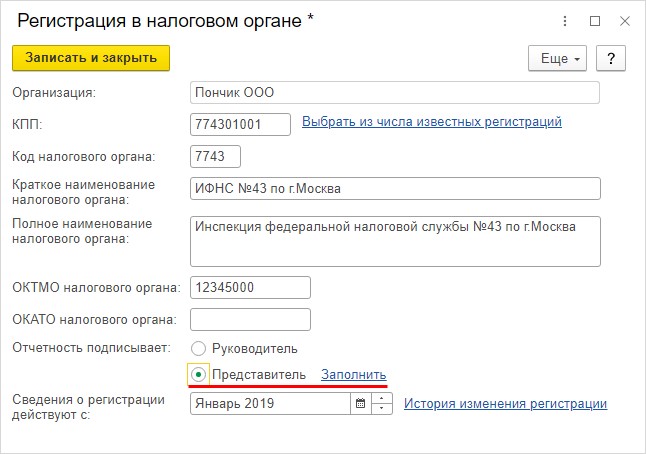Image resolution: width=646 pixels, height=454 pixels.
Task: Select the Руководитель radio option
Action: tap(198, 349)
